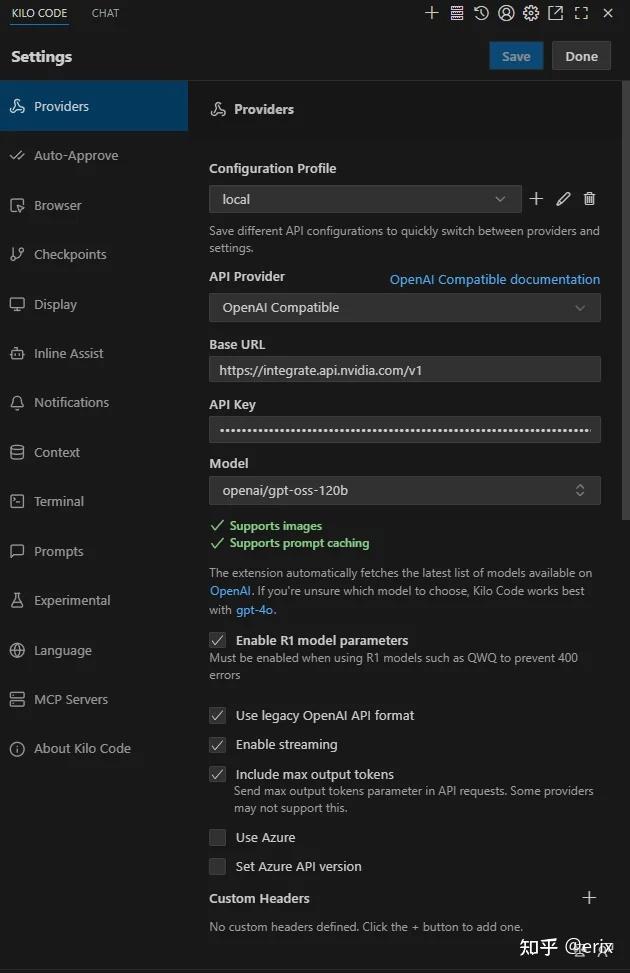This screenshot has height=973, width=630.
Task: Add a custom header plus button
Action: click(x=589, y=898)
